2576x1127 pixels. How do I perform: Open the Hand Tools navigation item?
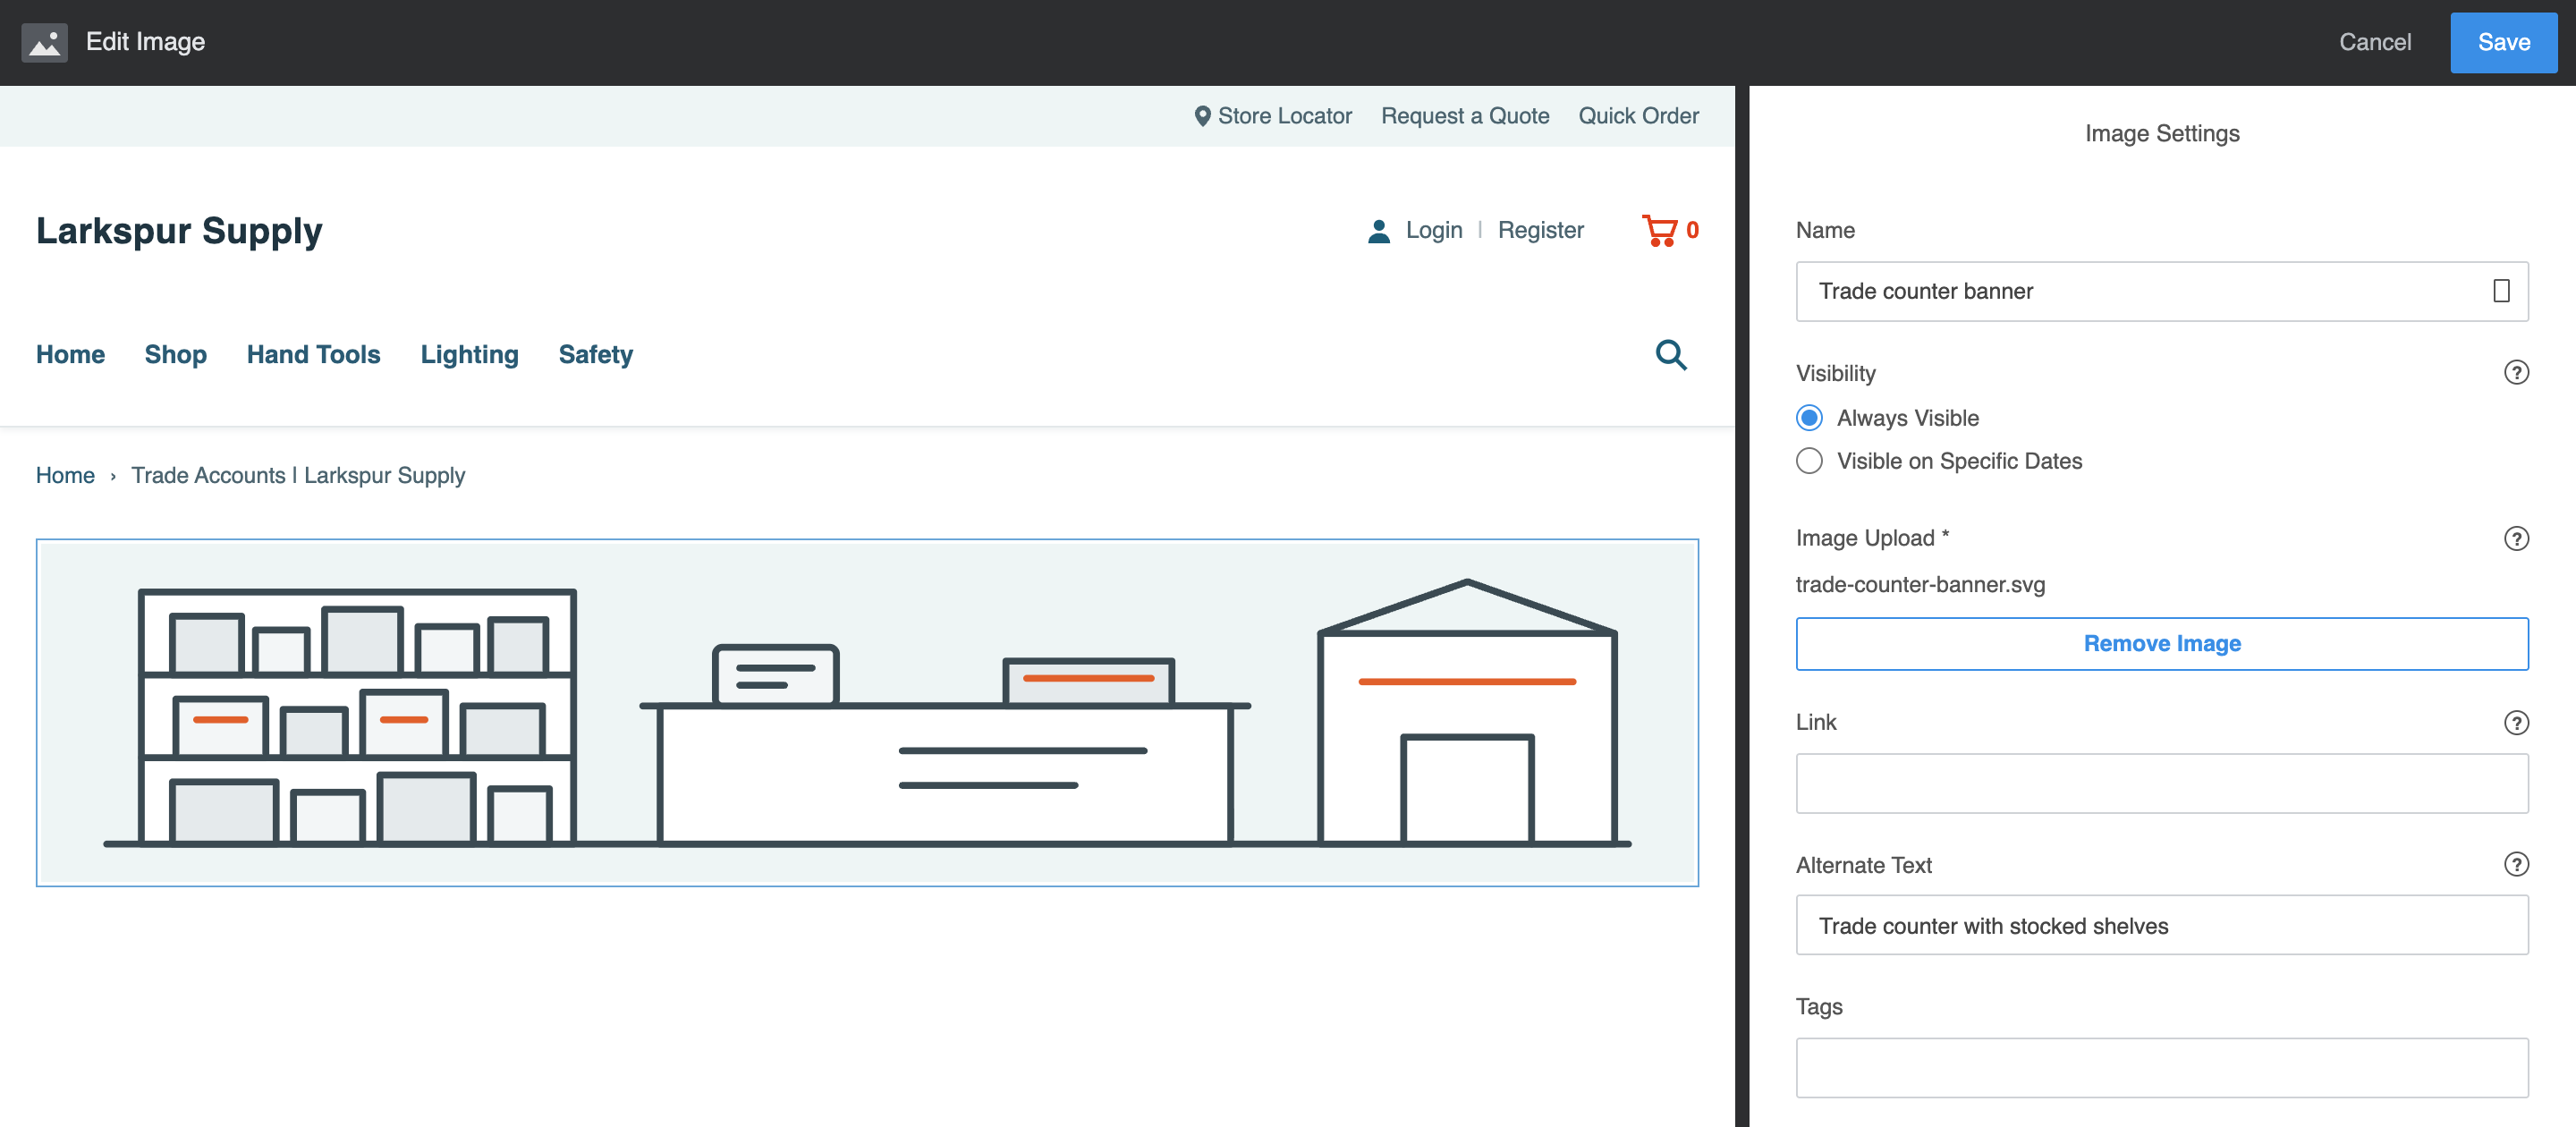313,354
